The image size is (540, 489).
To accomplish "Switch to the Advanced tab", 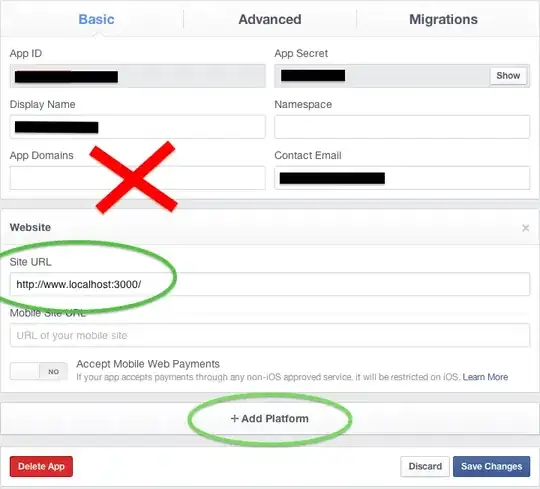I will pos(270,19).
